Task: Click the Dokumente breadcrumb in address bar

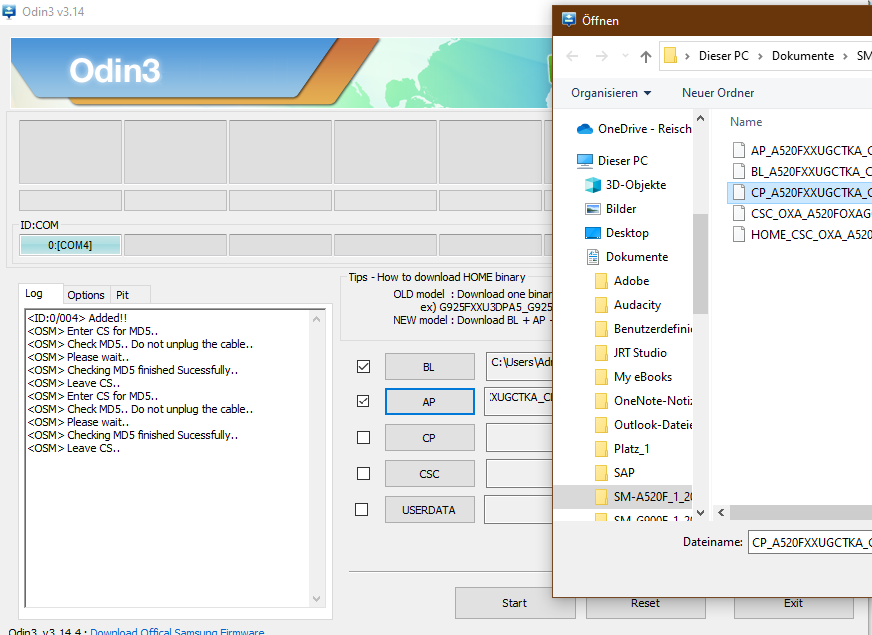Action: click(802, 56)
